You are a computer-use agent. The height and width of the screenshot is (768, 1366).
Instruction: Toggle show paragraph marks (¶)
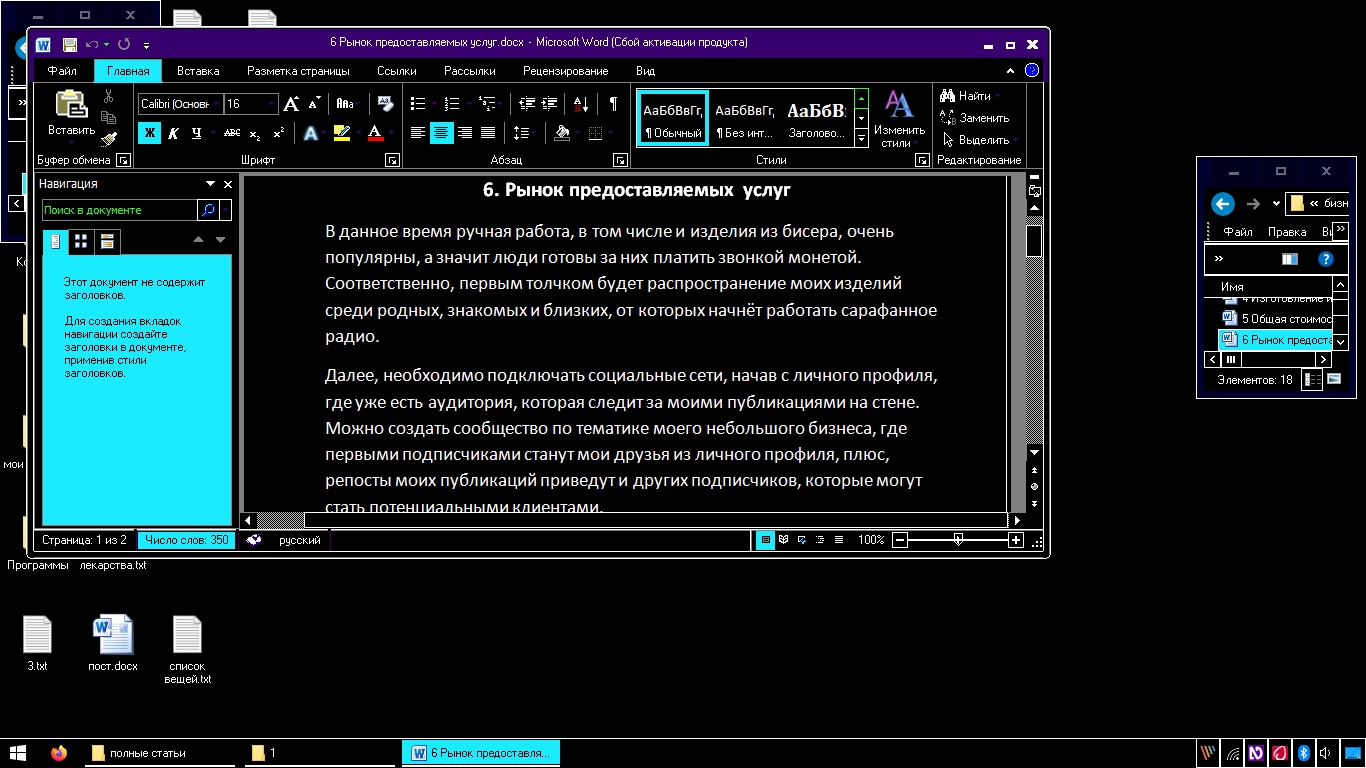(x=613, y=104)
